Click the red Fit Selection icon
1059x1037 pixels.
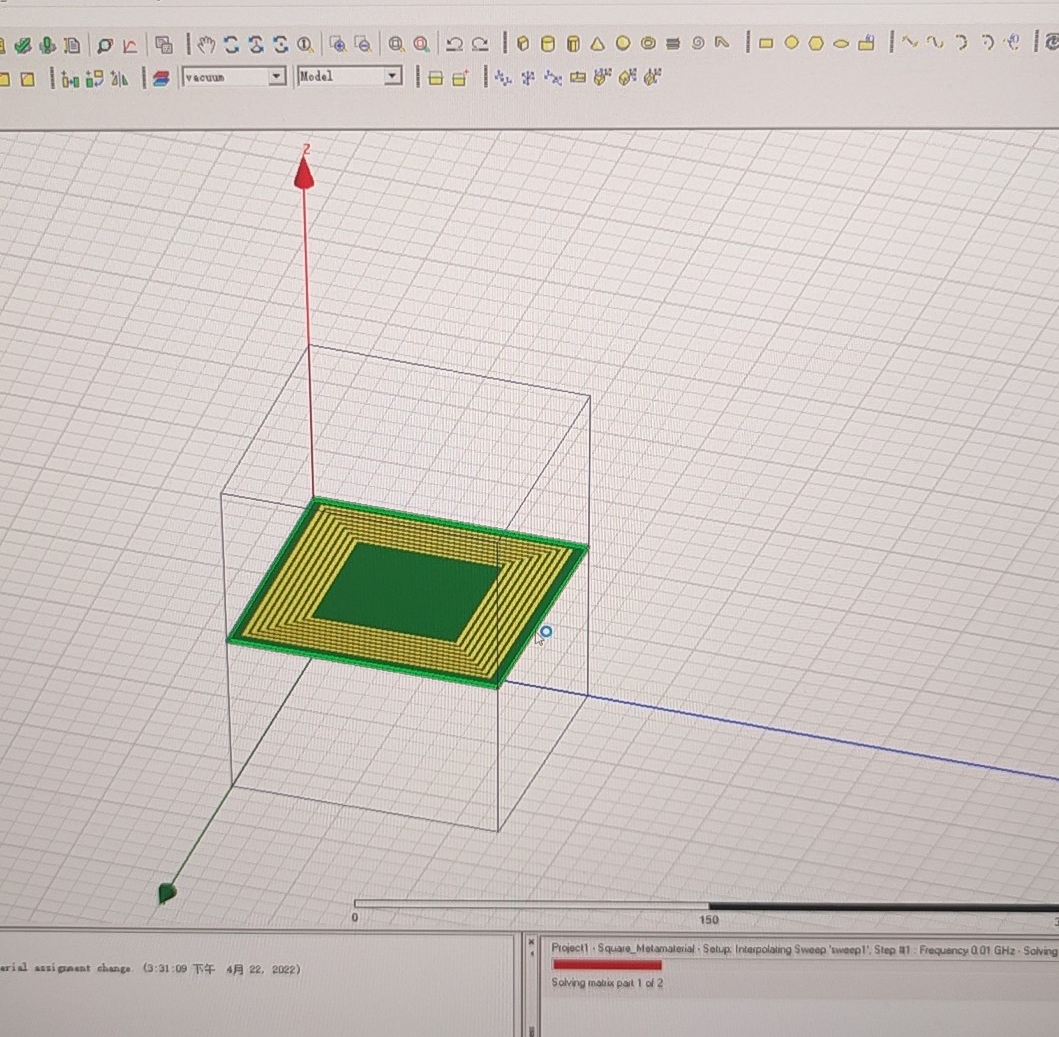tap(421, 45)
